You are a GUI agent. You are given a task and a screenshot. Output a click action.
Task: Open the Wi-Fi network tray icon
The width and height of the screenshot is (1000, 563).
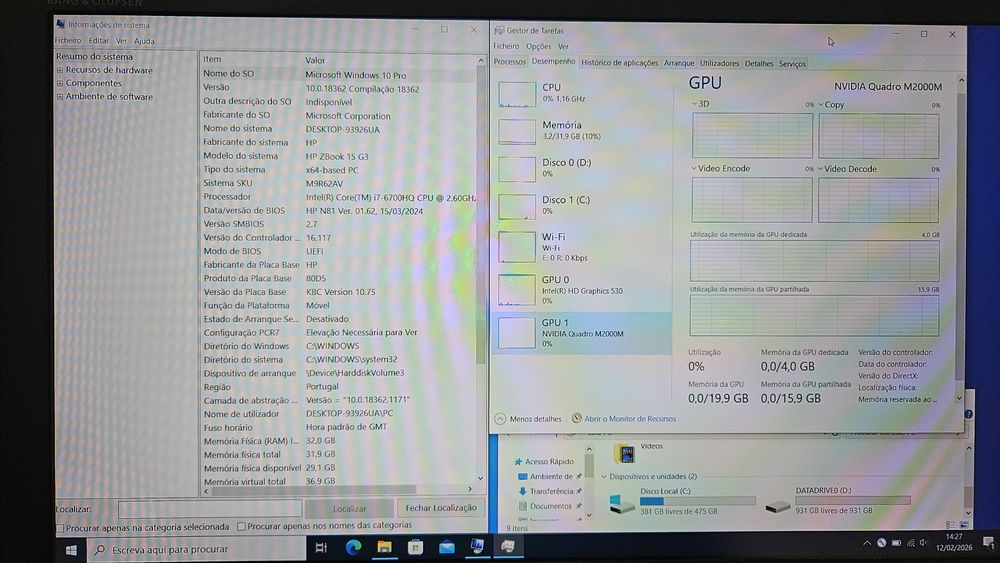tap(911, 543)
